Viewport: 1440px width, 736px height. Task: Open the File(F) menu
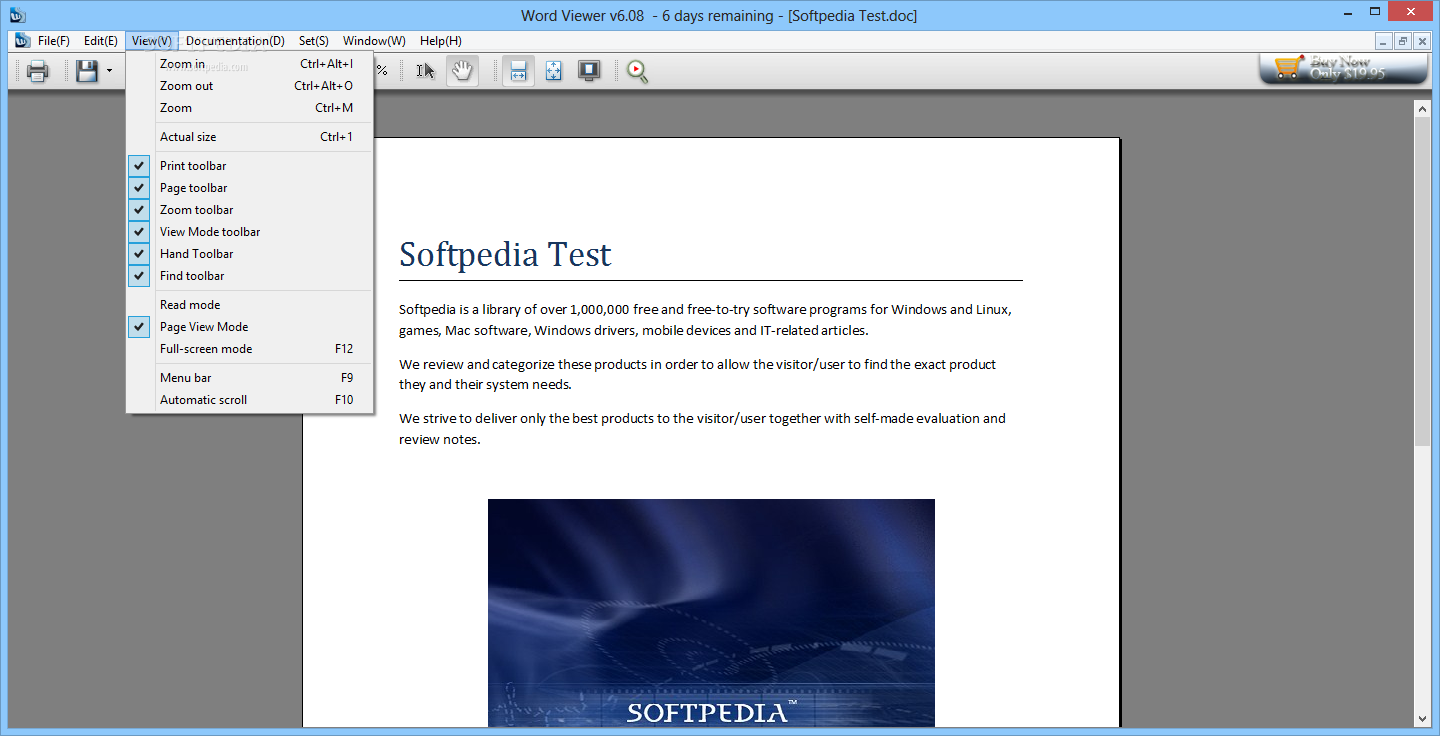point(54,41)
